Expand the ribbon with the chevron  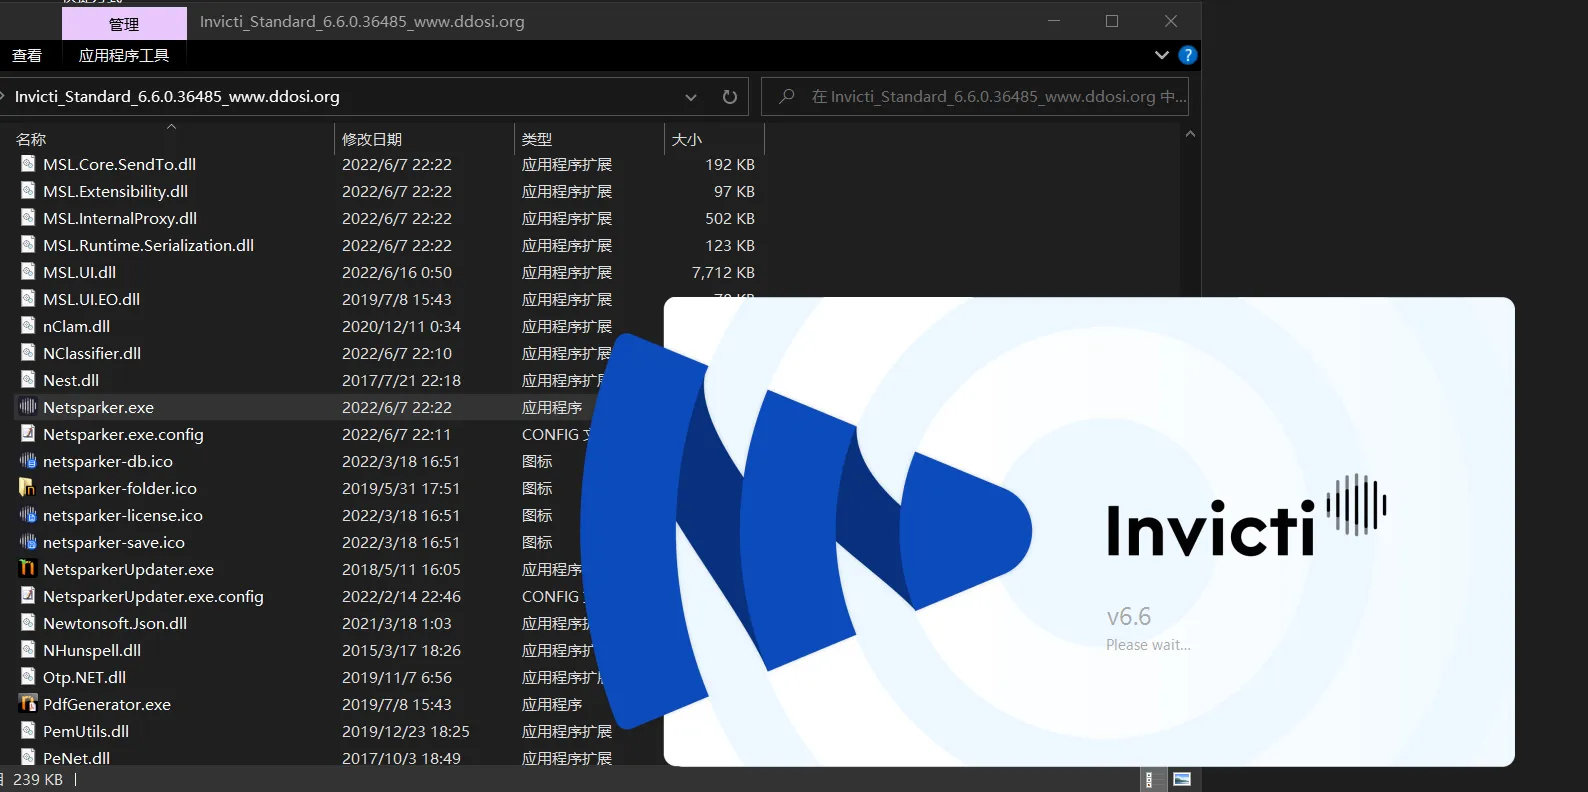point(1162,55)
